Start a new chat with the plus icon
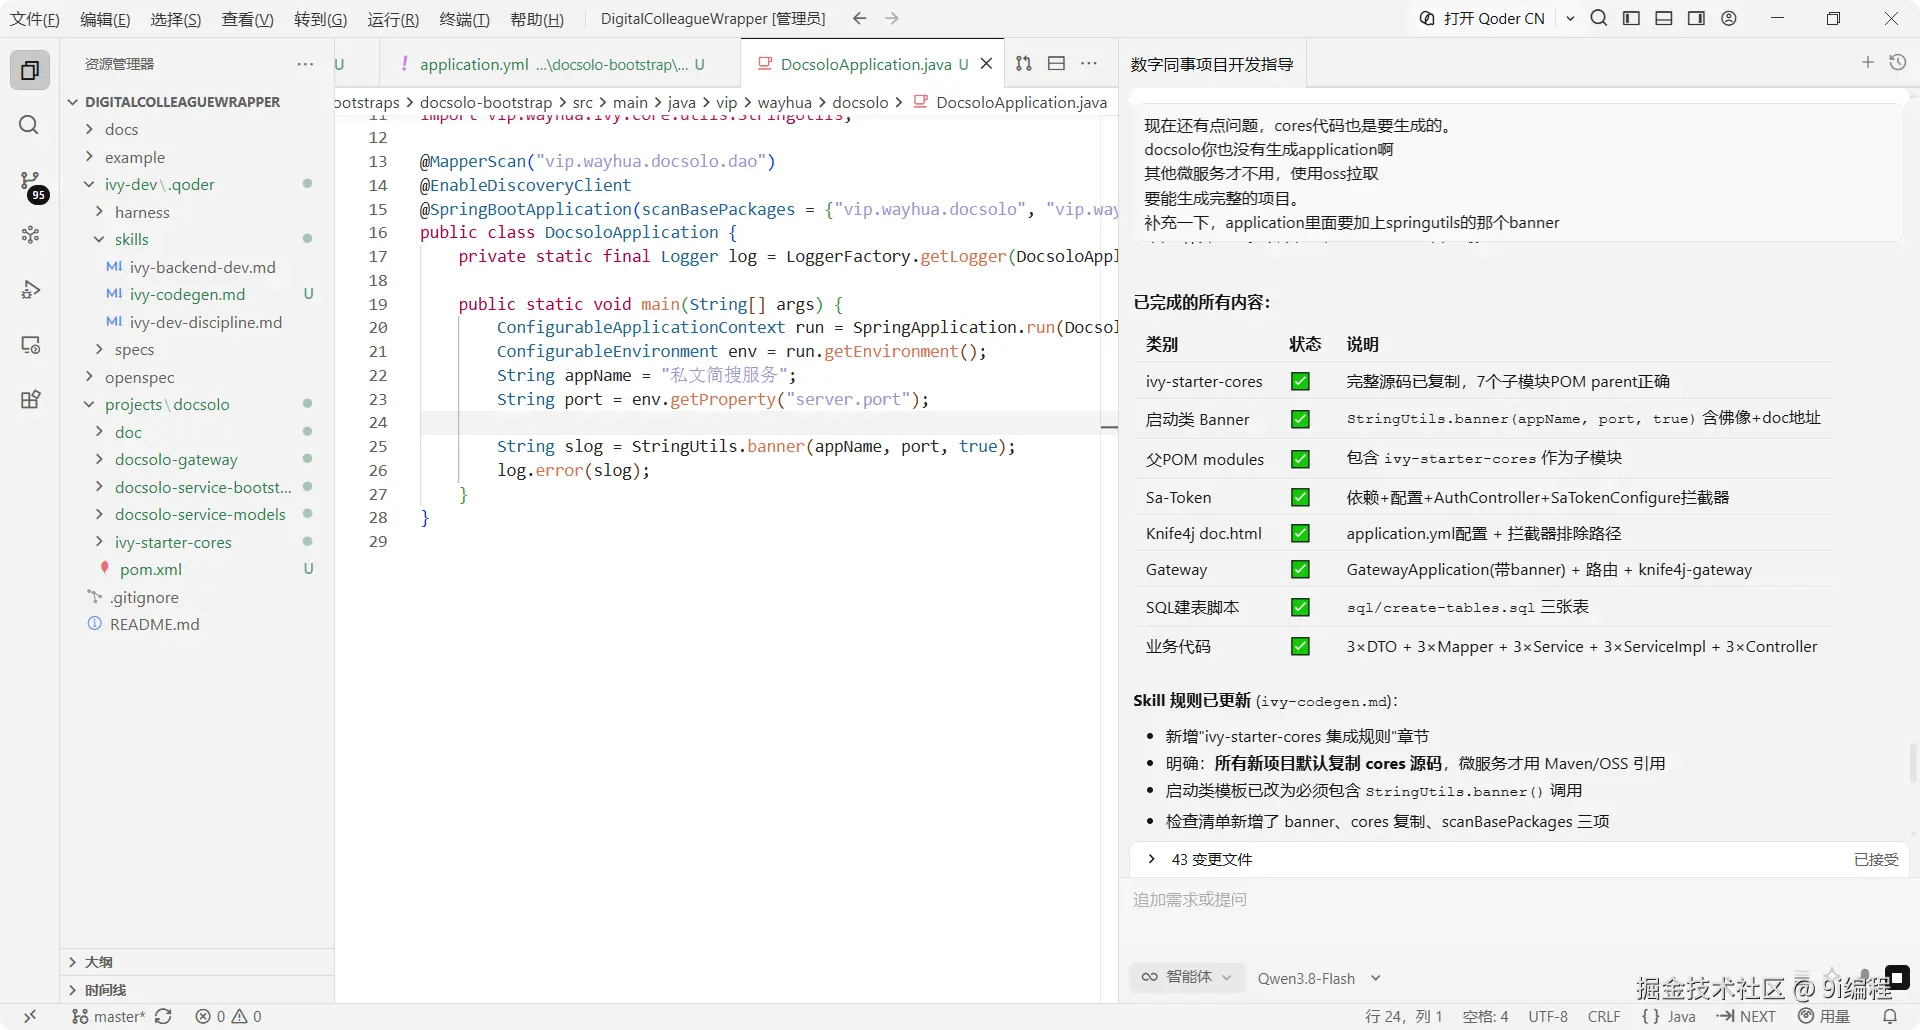This screenshot has height=1030, width=1920. [1867, 63]
